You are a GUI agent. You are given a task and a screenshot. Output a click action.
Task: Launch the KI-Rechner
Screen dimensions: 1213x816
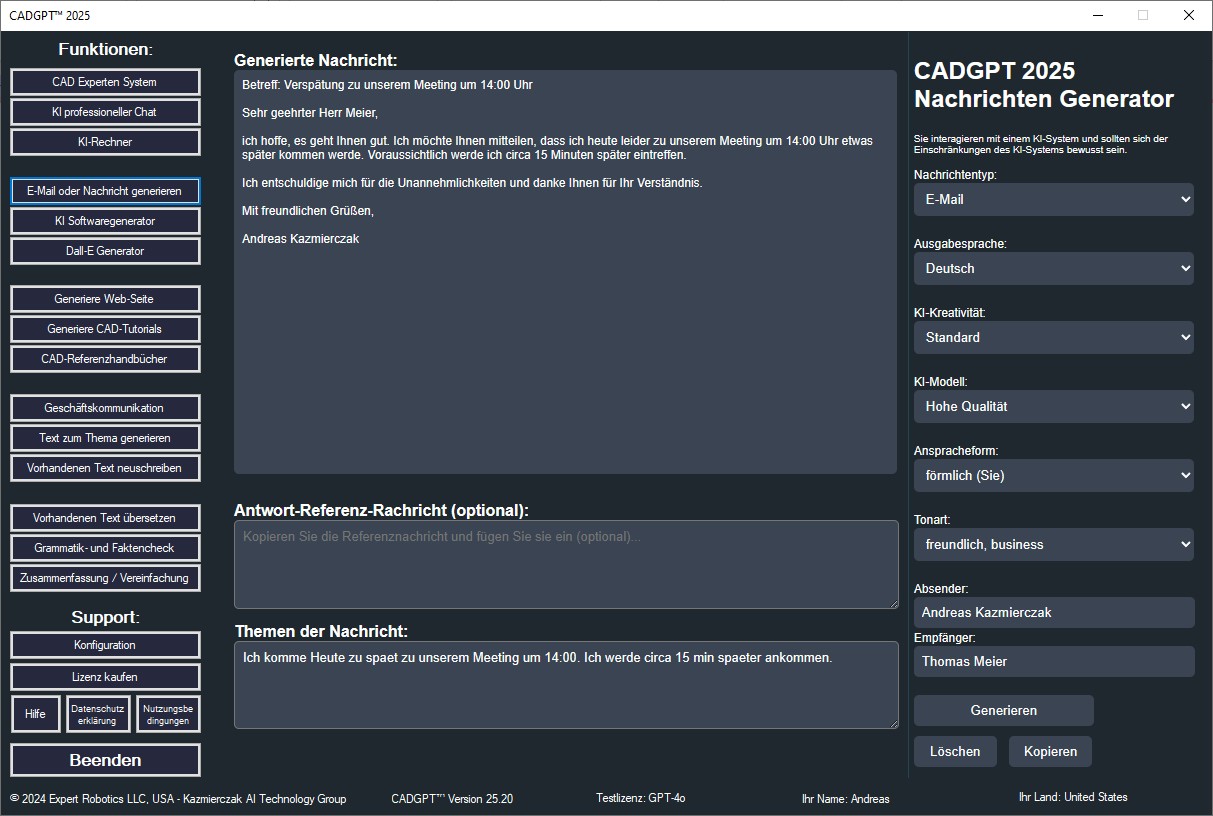pos(105,142)
